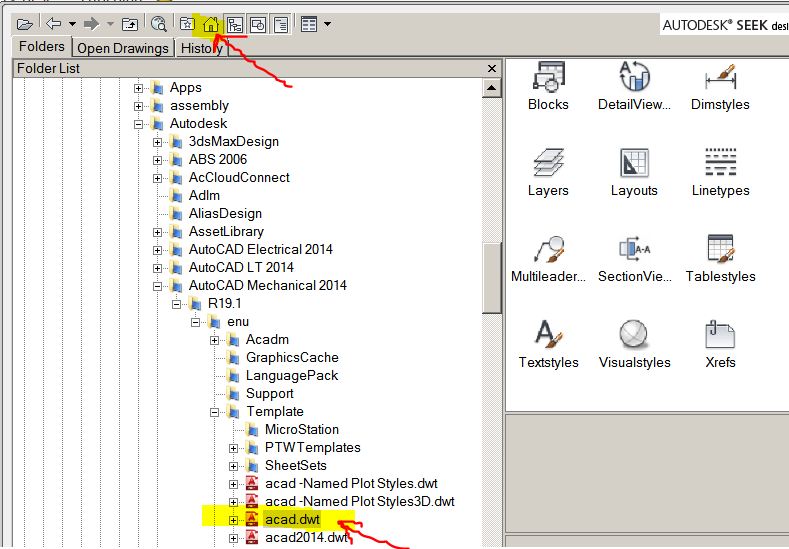Click the Autodesk Seek link

point(725,25)
